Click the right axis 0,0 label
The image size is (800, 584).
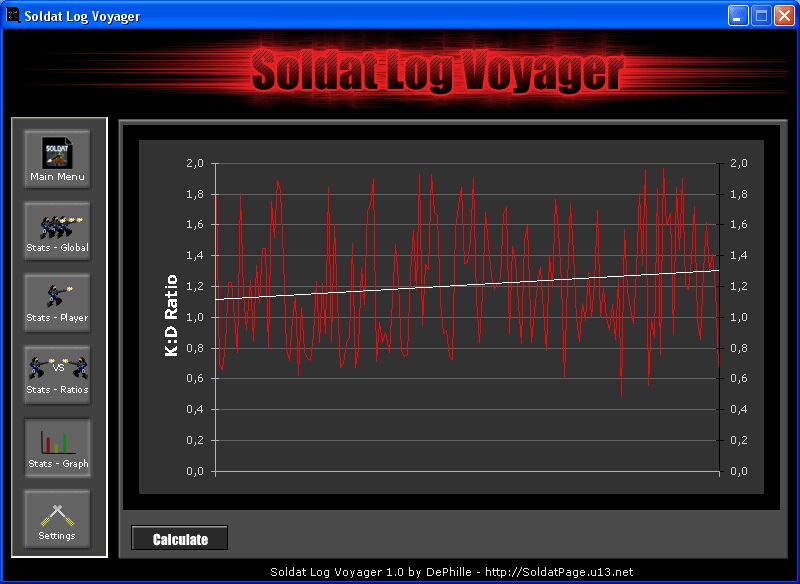pyautogui.click(x=739, y=471)
